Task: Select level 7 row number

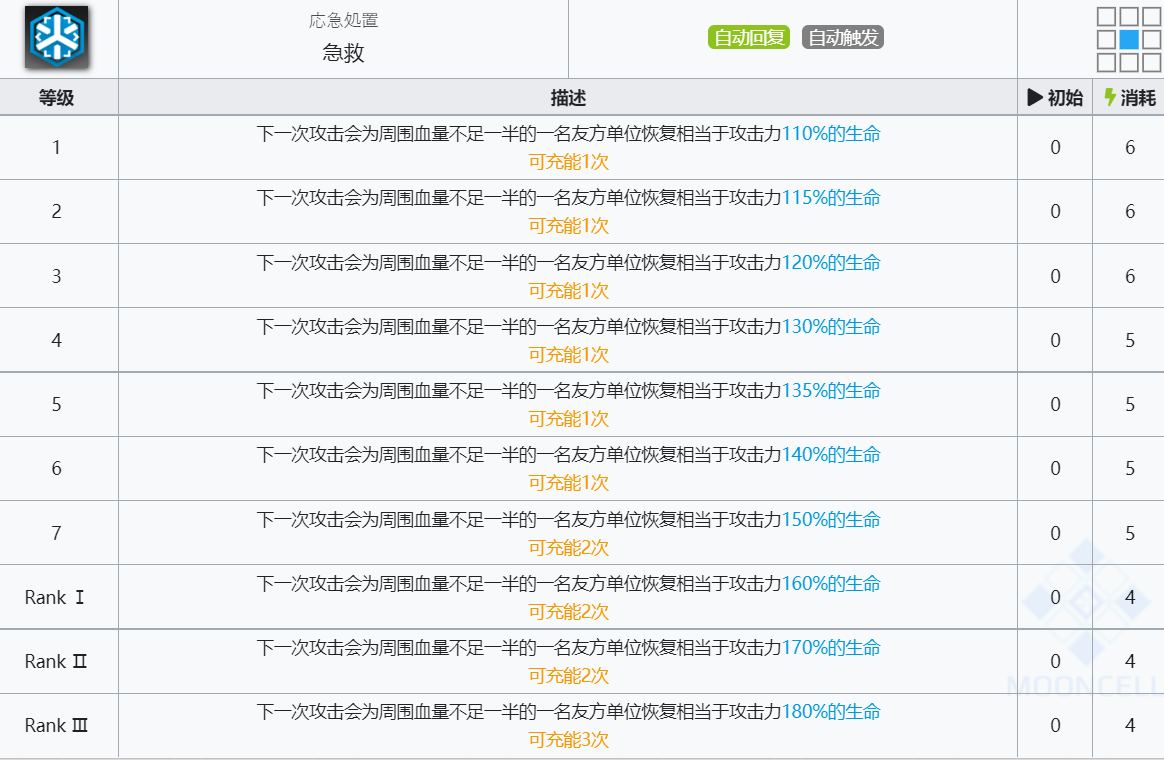Action: tap(56, 533)
